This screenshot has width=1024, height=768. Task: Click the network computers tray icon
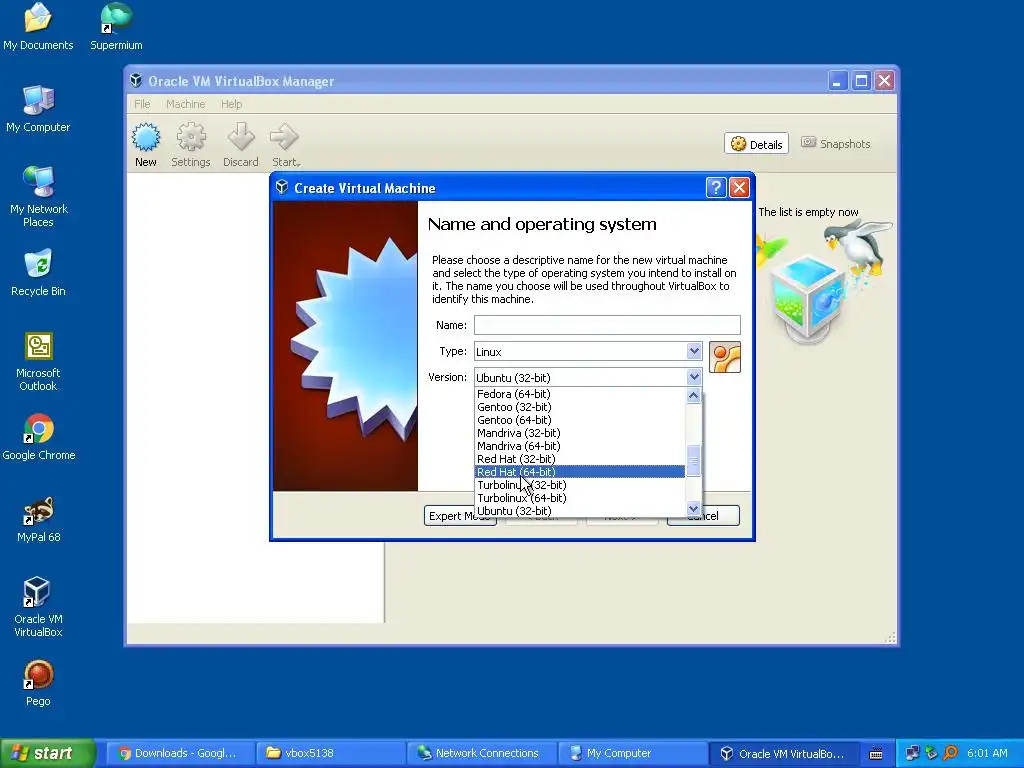click(x=912, y=754)
